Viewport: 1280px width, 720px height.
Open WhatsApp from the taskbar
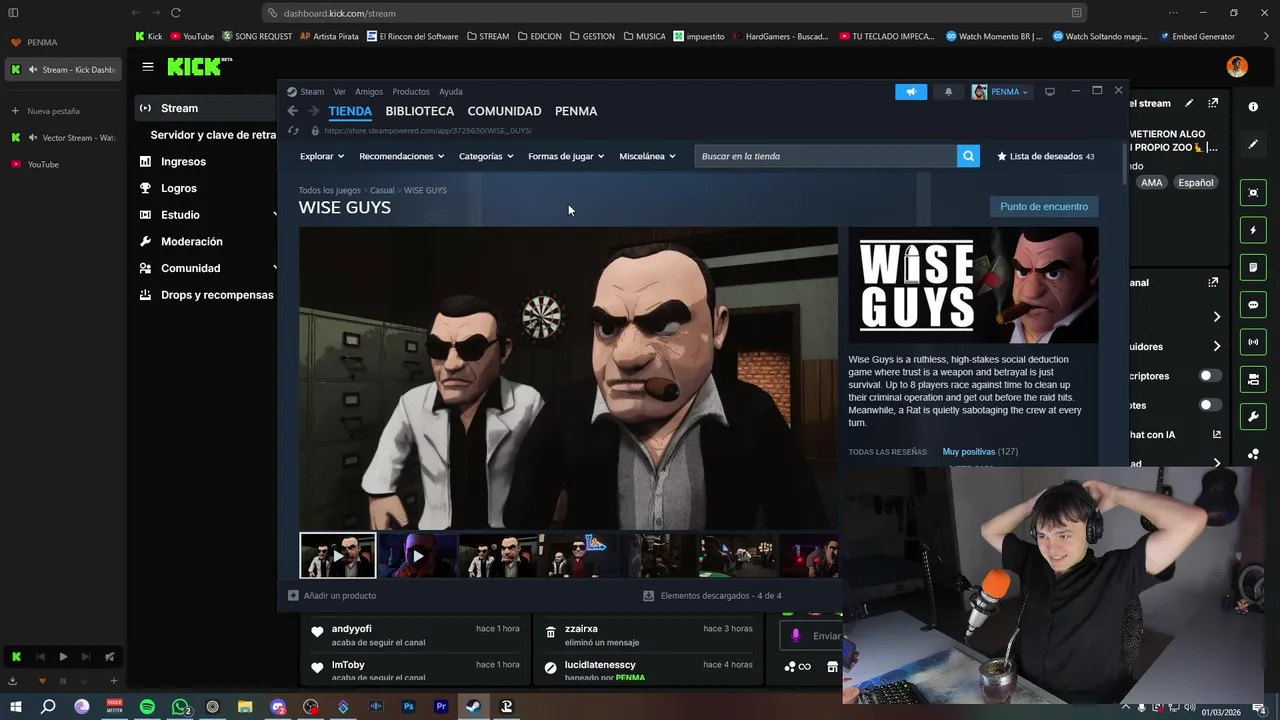click(180, 707)
